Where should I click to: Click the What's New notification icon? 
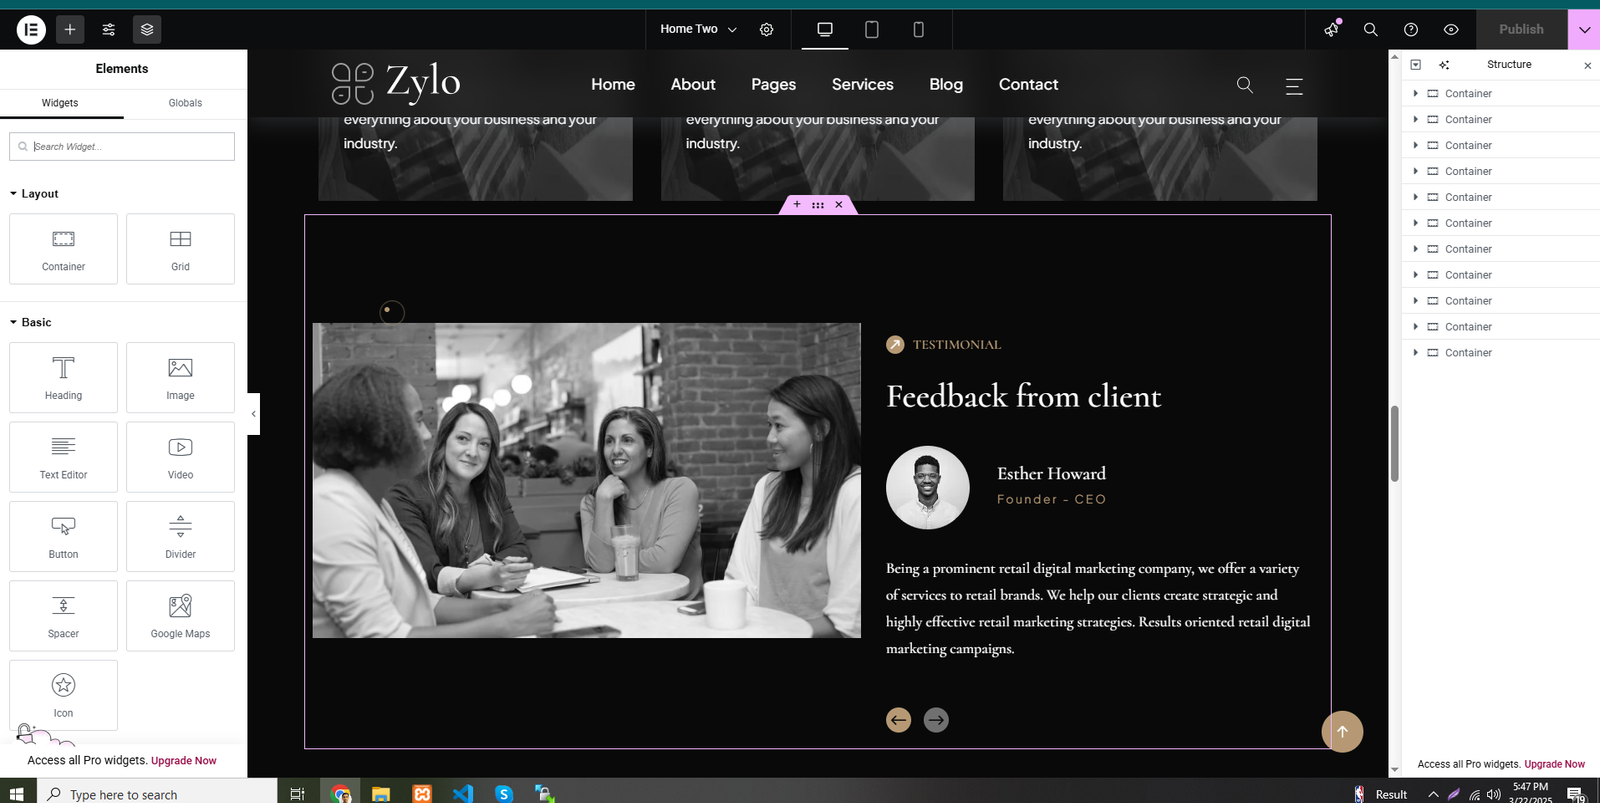tap(1331, 30)
